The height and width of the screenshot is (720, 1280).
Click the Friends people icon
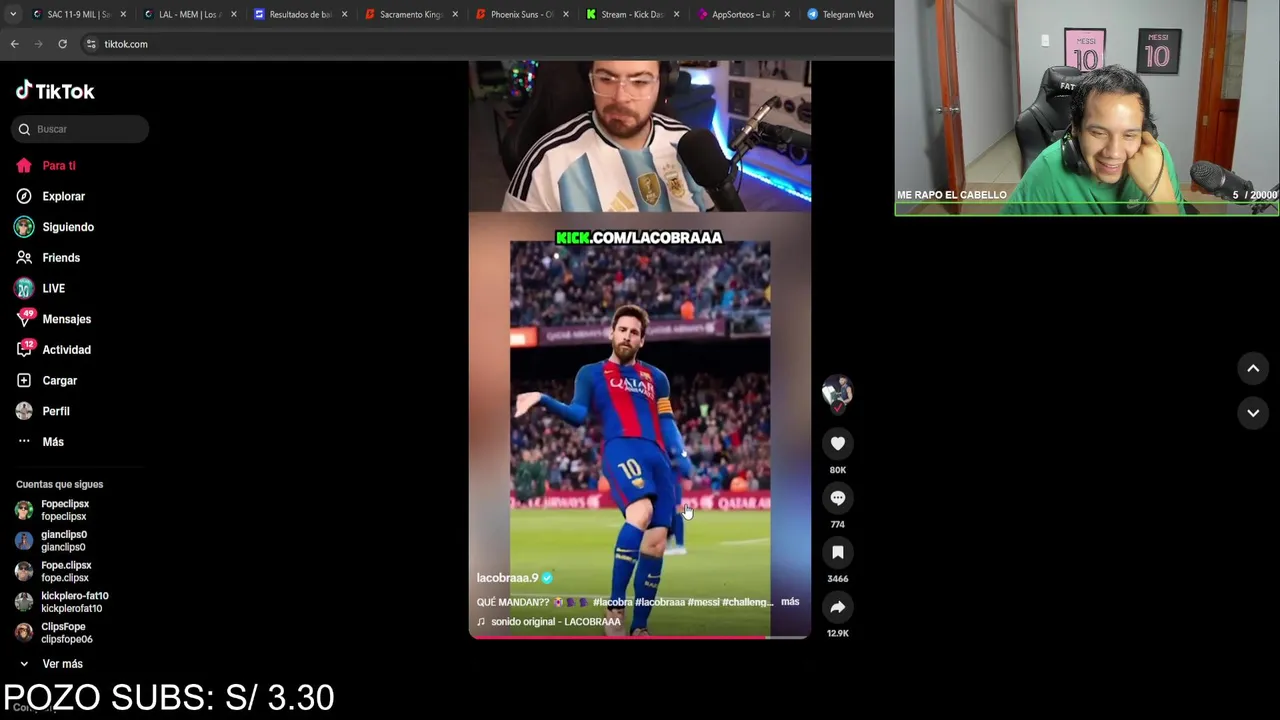(24, 258)
